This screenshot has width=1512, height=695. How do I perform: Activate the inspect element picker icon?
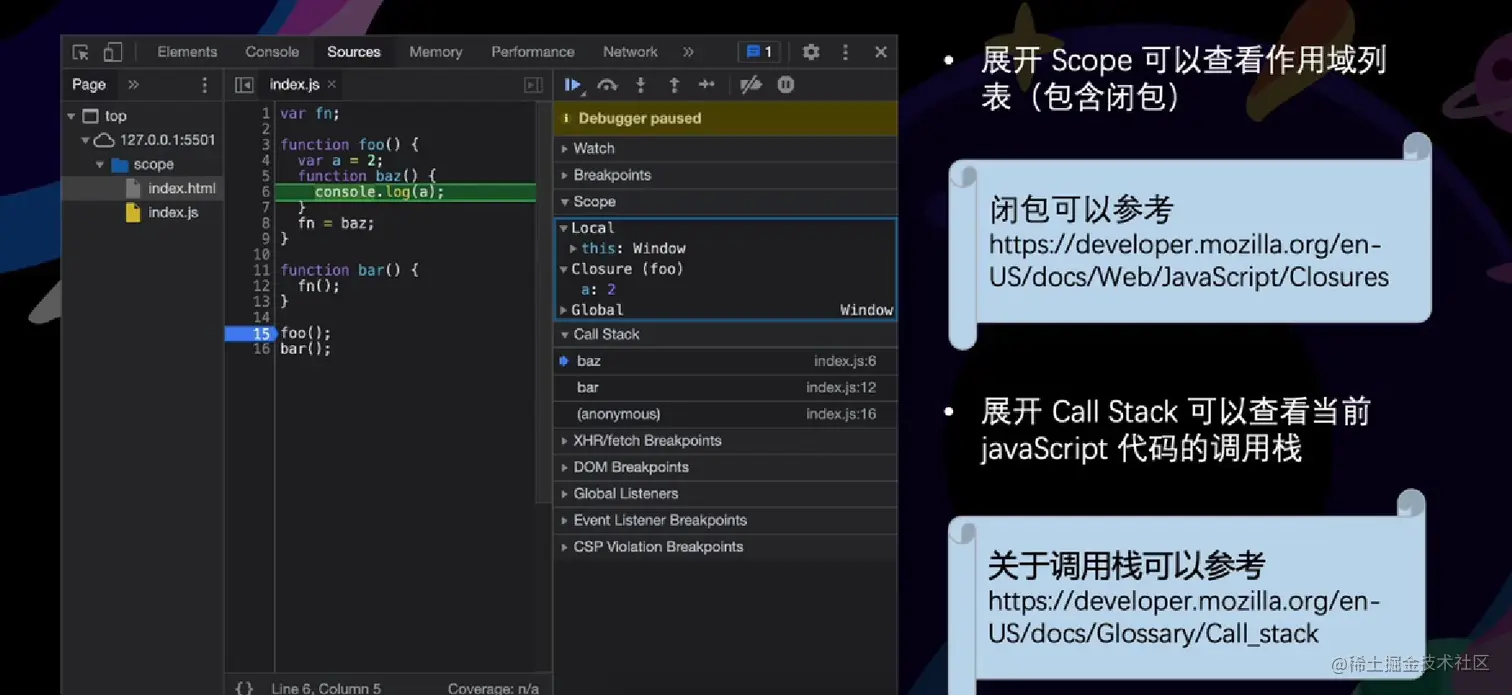point(81,52)
